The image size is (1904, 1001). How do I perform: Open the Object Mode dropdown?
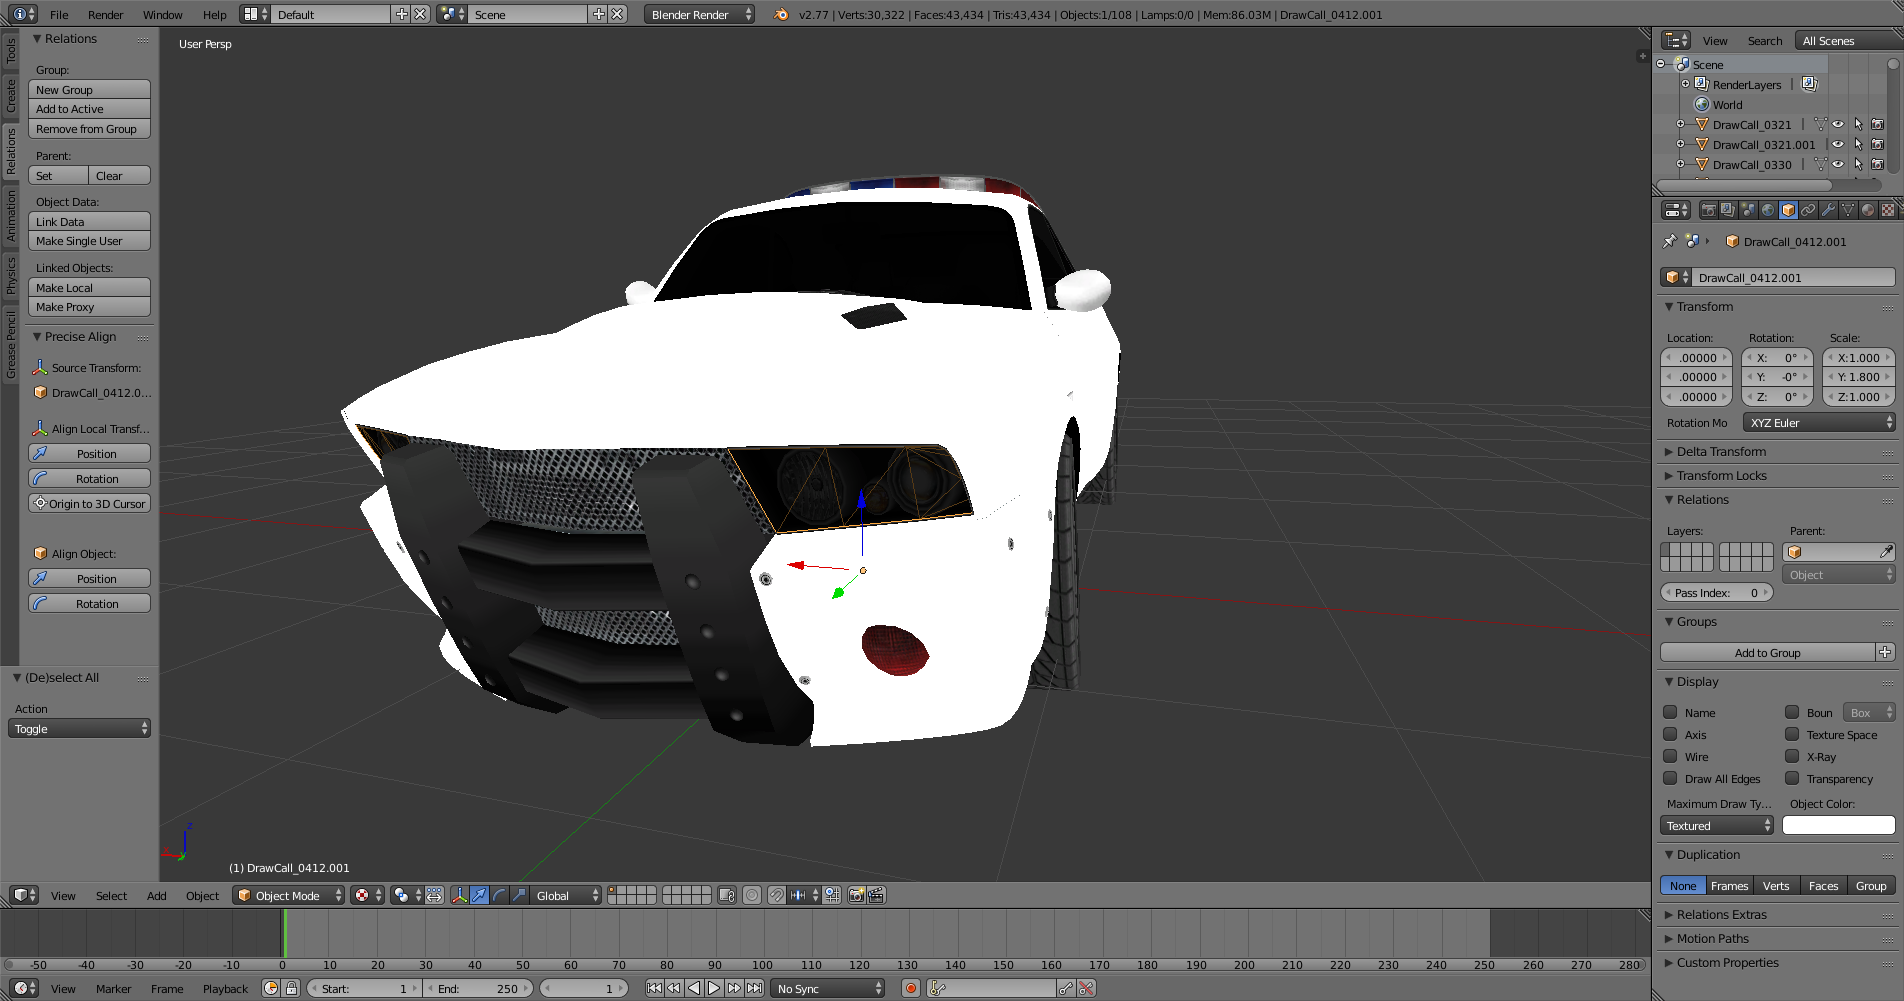288,895
